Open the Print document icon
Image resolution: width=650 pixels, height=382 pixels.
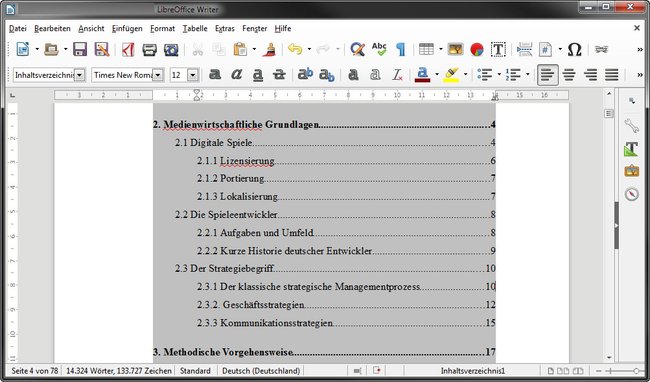point(149,49)
